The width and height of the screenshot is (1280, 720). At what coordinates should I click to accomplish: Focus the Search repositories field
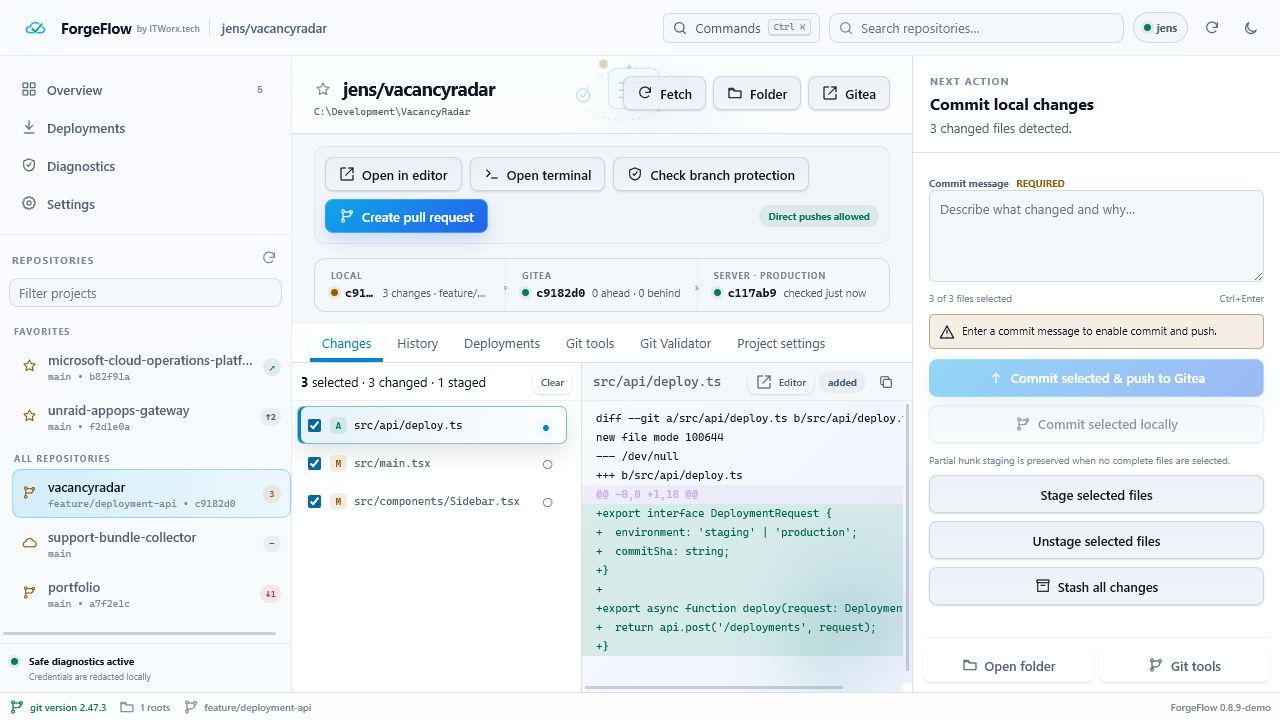(976, 28)
